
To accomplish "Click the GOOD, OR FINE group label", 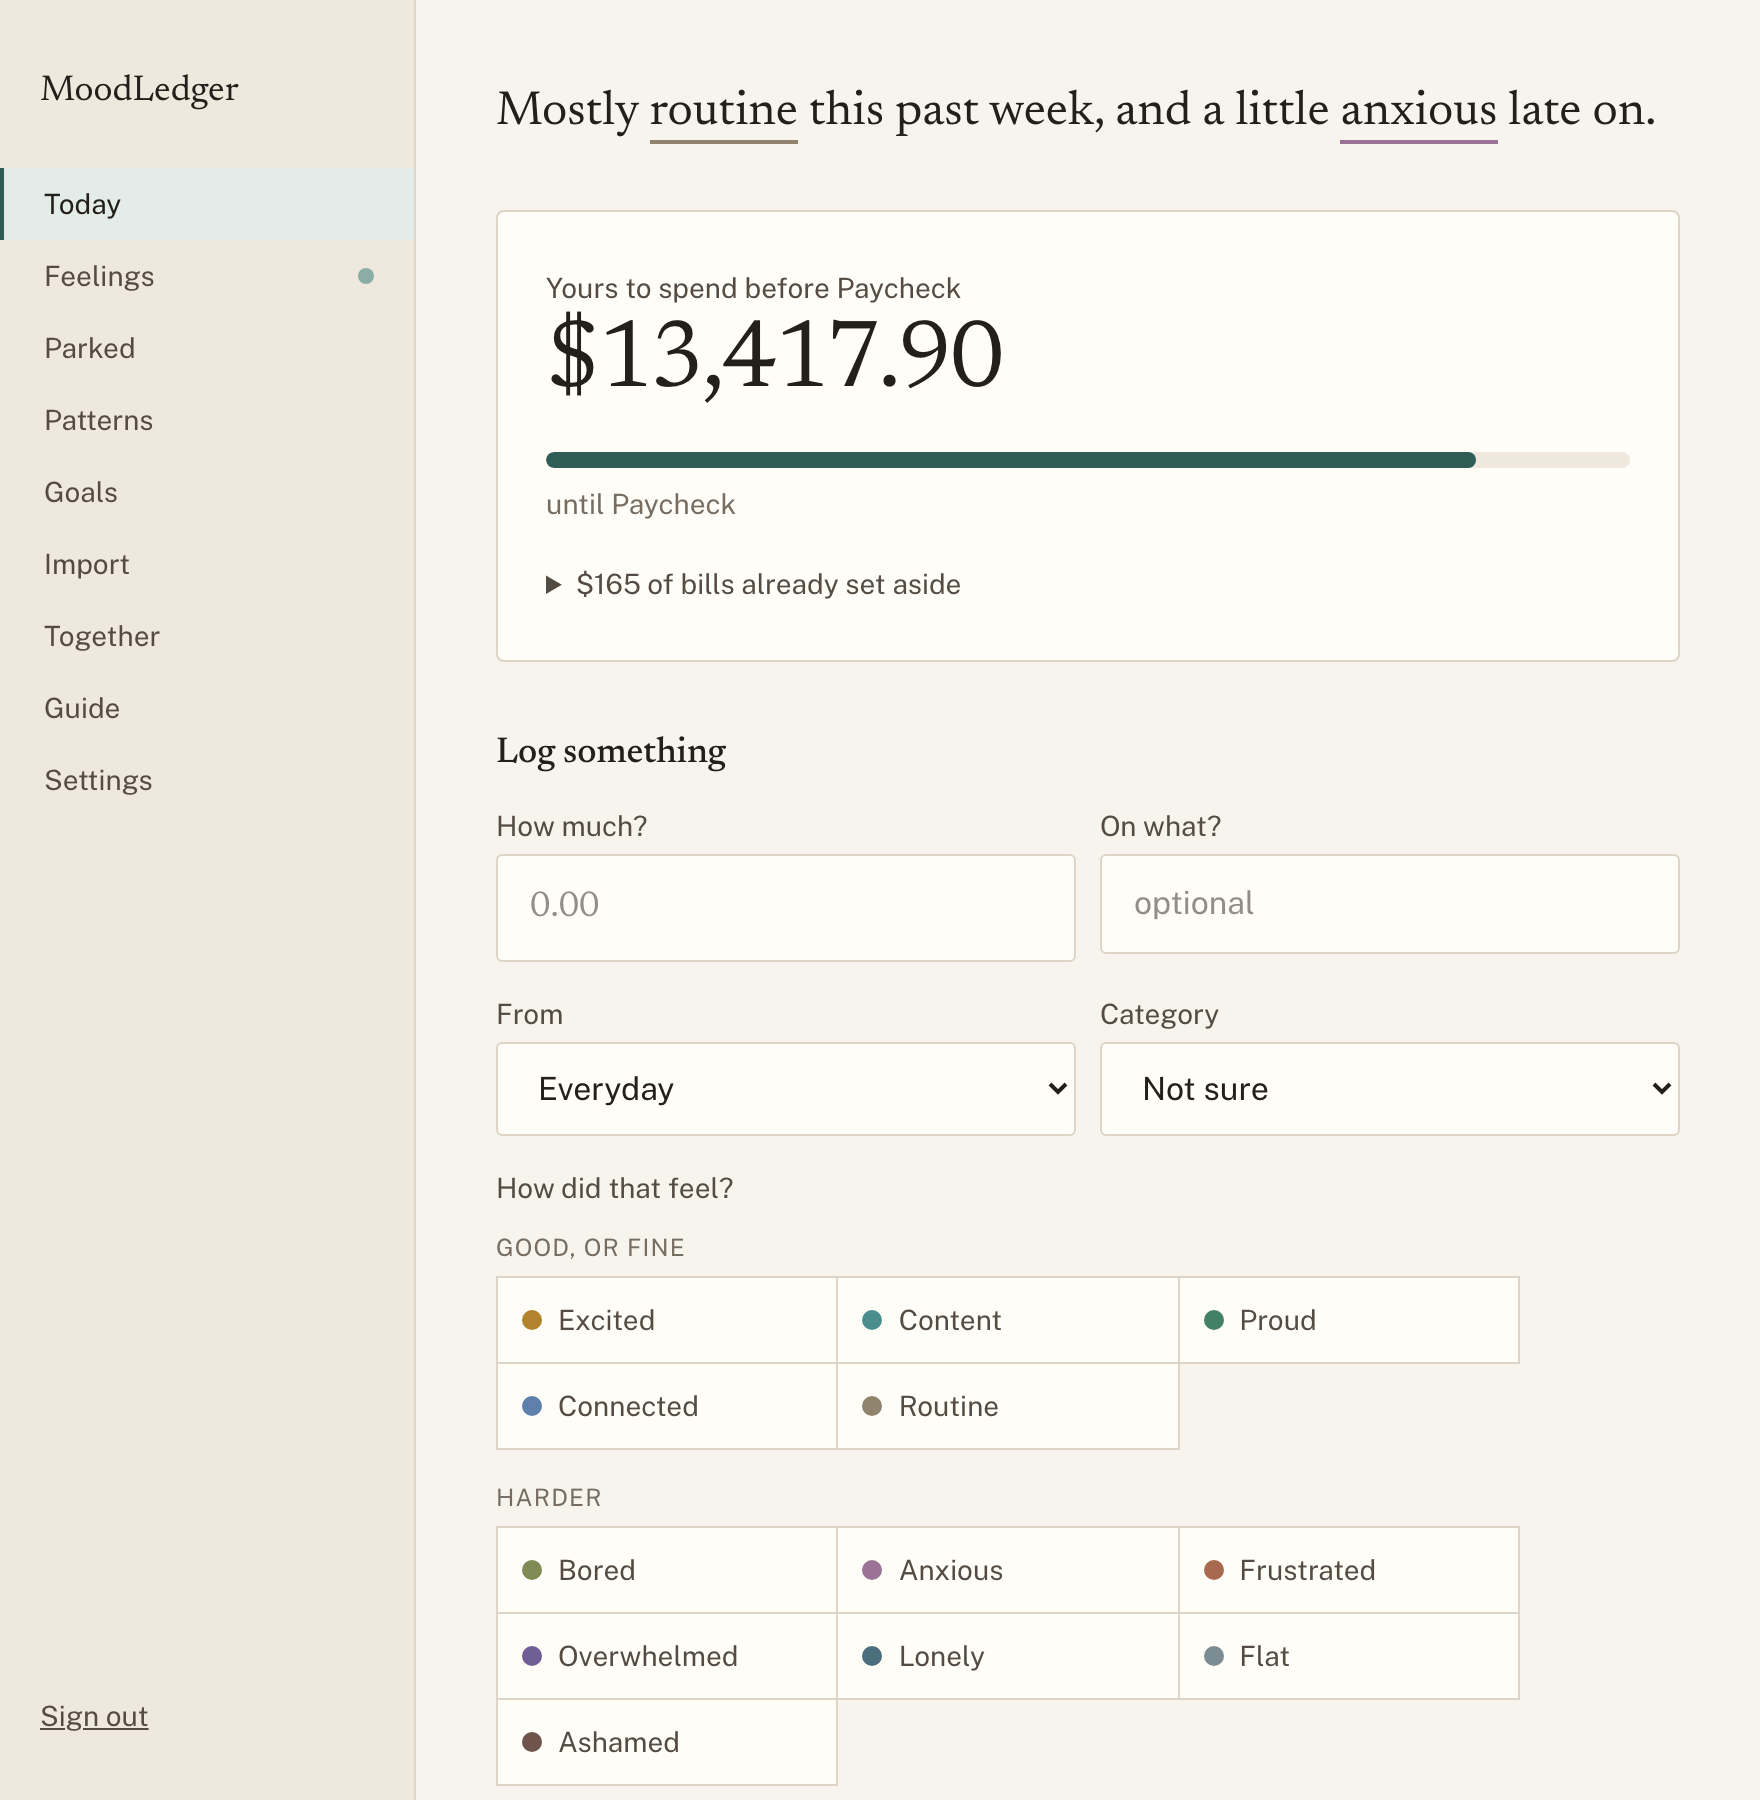I will pos(591,1248).
